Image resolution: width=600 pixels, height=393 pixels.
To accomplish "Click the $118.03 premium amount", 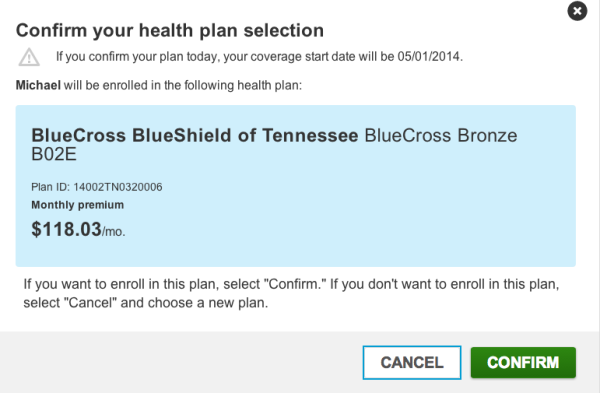I will tap(66, 229).
